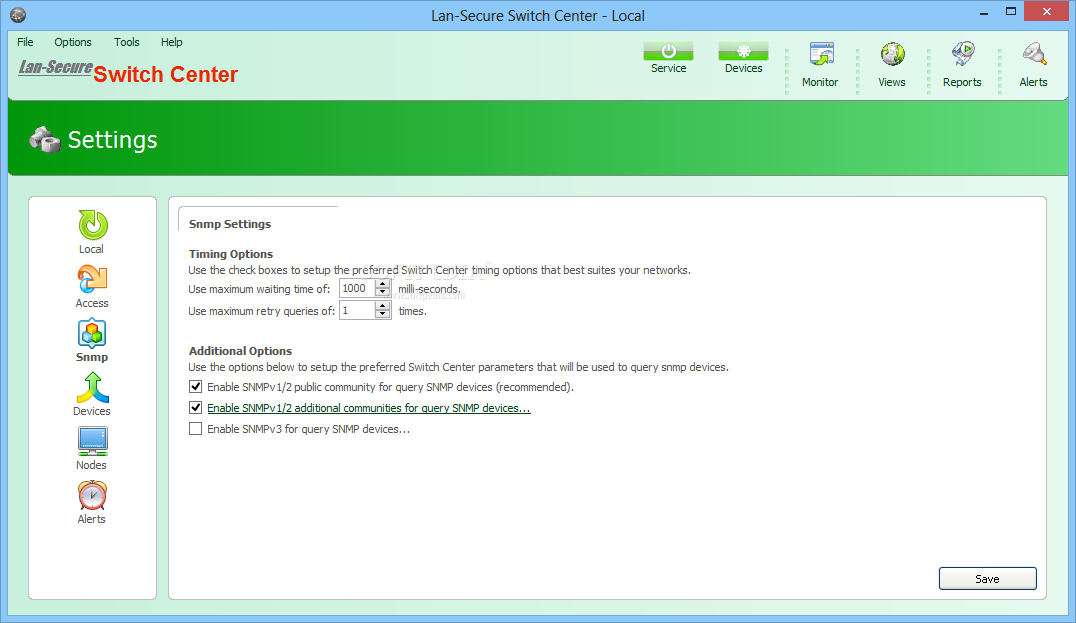The height and width of the screenshot is (623, 1076).
Task: Open the Tools menu
Action: tap(127, 42)
